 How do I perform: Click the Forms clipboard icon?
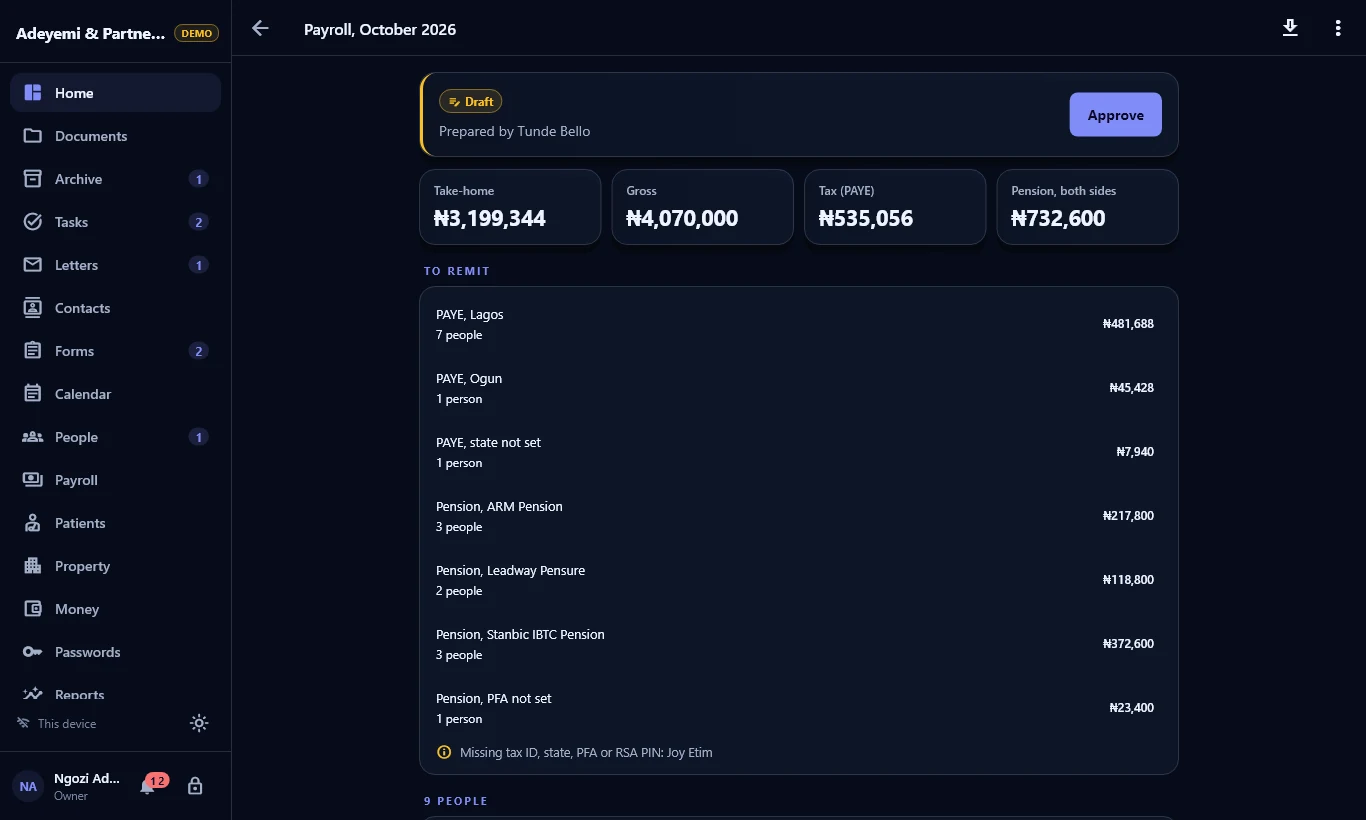pos(33,351)
